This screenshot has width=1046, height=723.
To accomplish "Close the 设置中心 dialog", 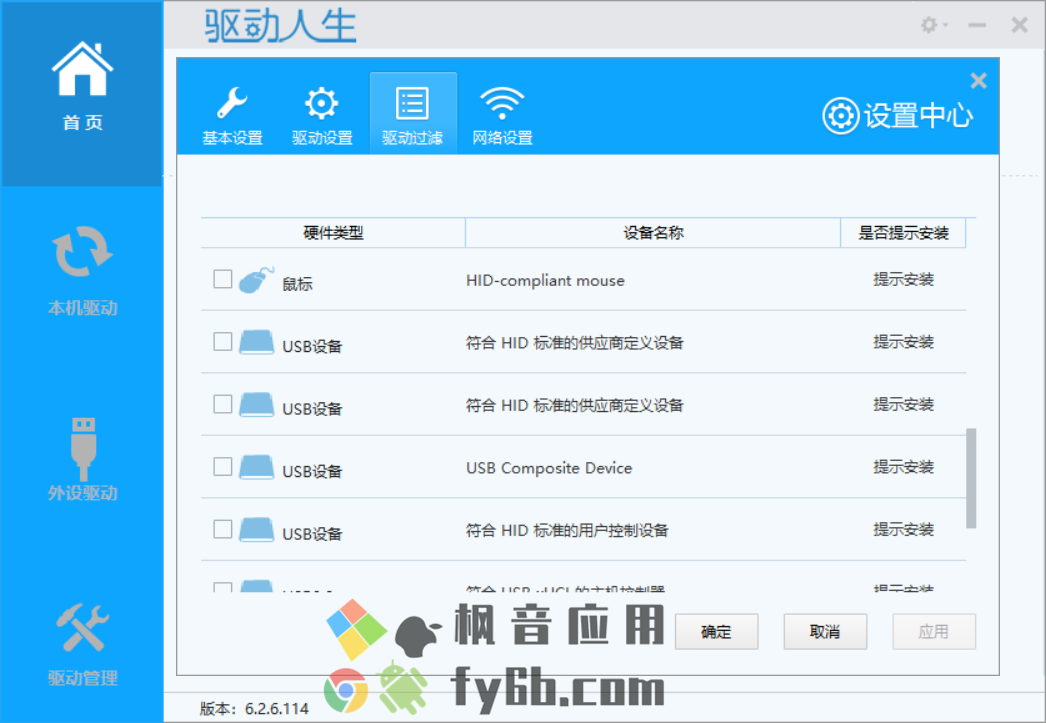I will 978,81.
